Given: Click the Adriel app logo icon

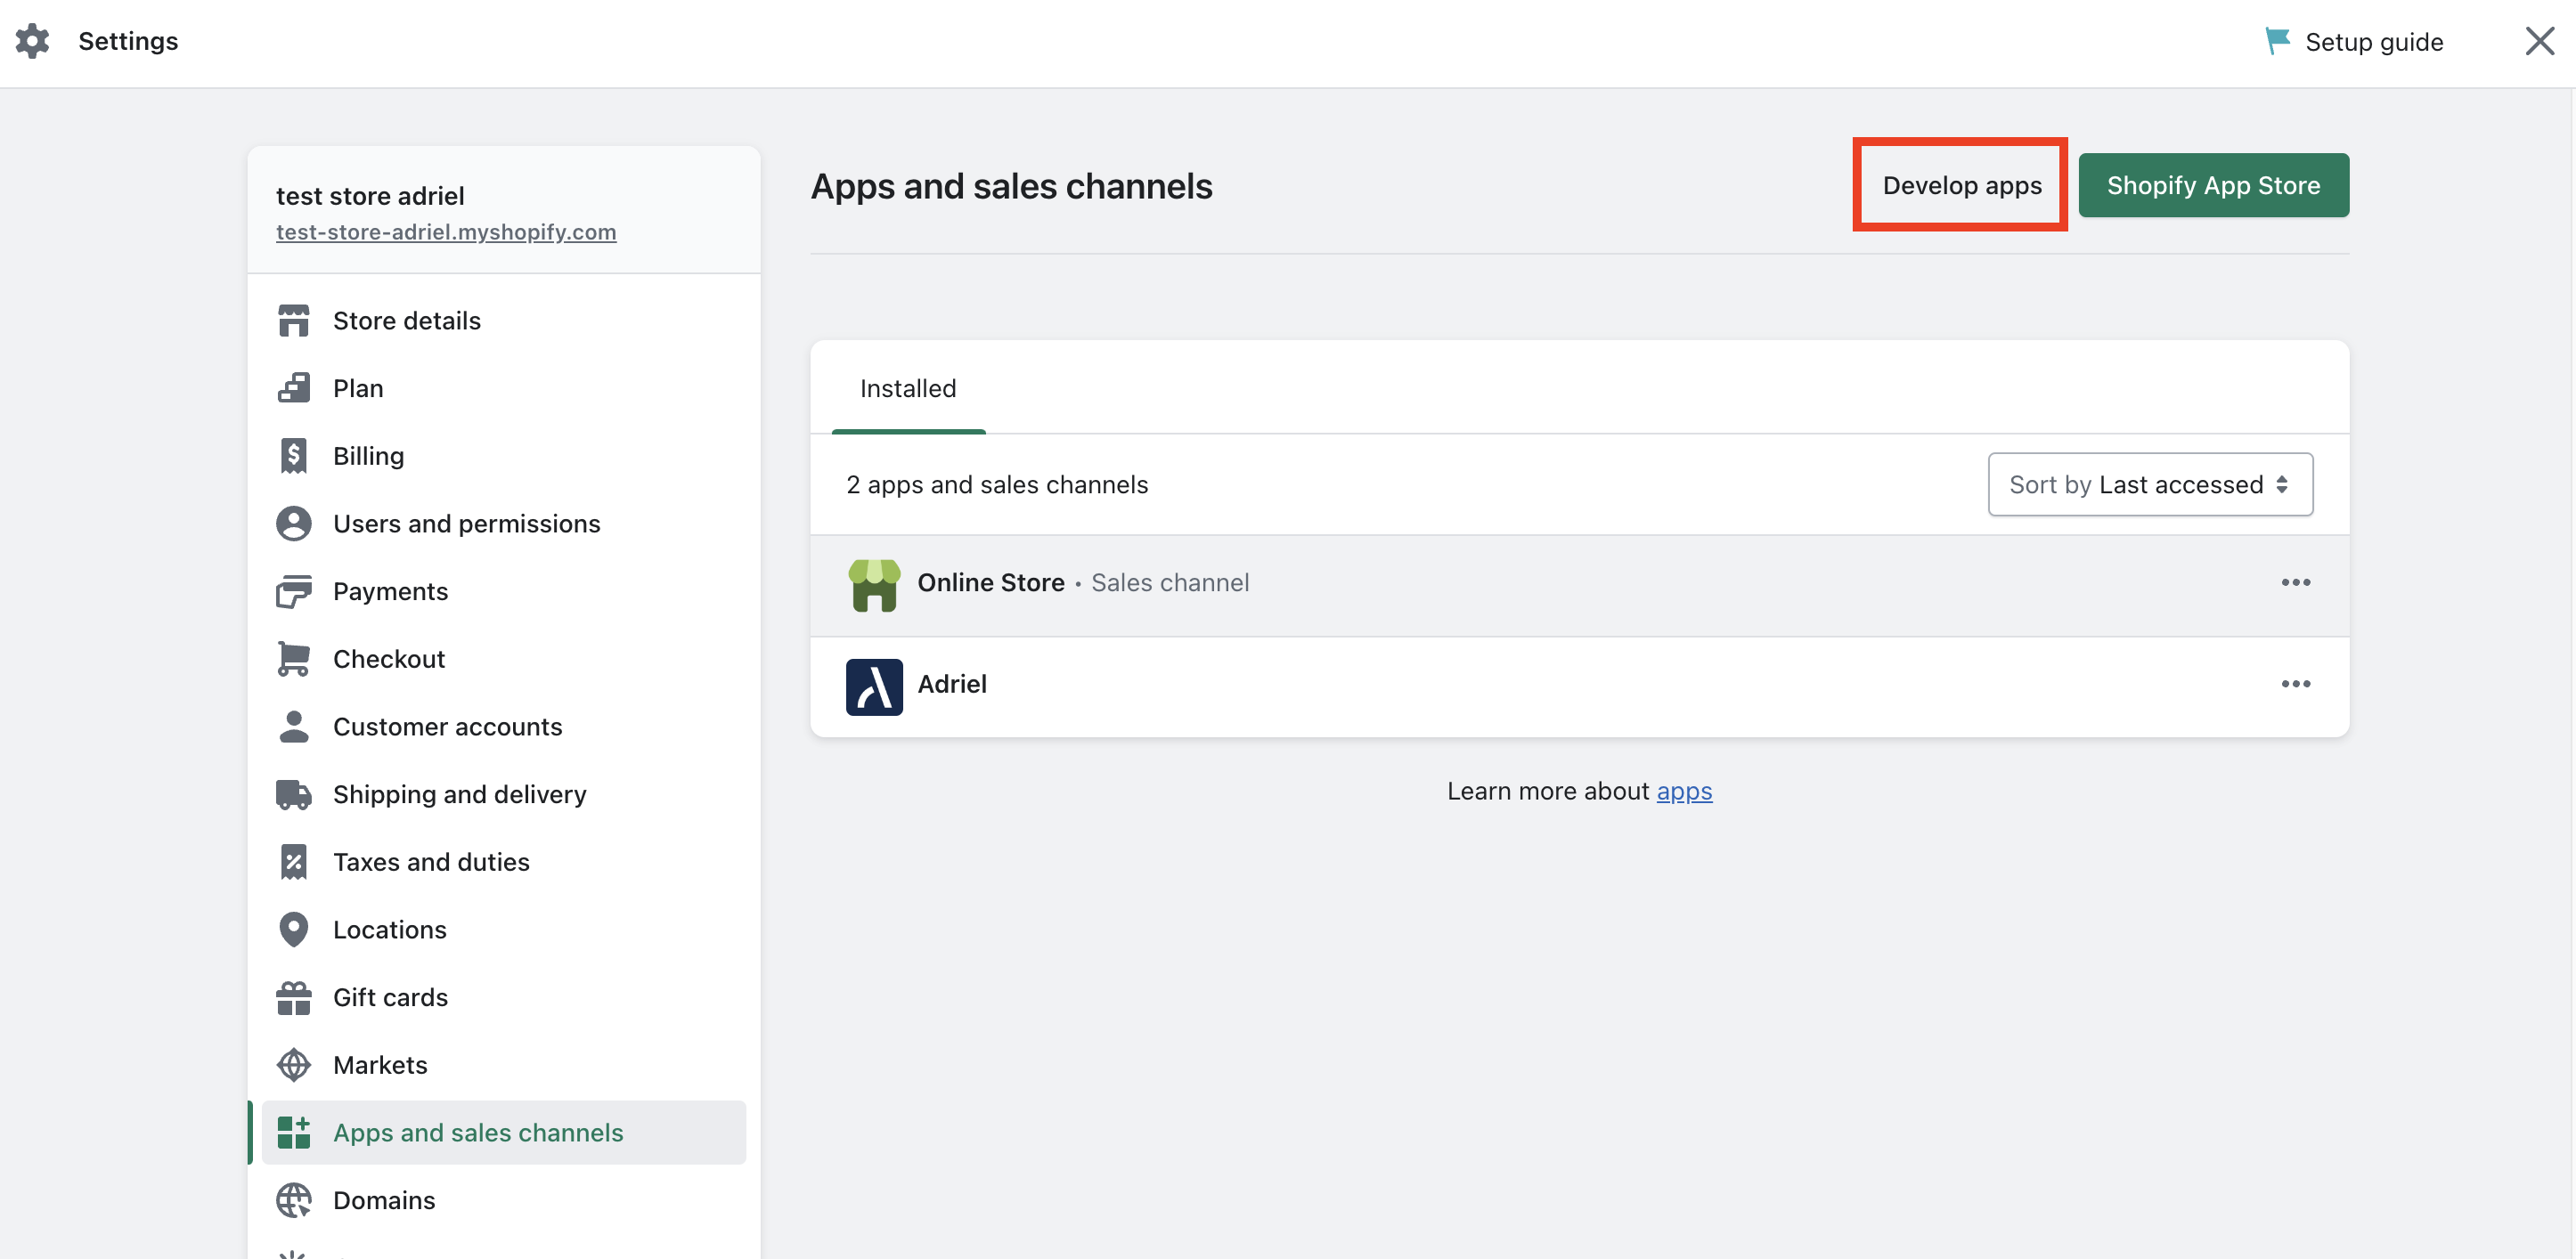Looking at the screenshot, I should coord(874,687).
